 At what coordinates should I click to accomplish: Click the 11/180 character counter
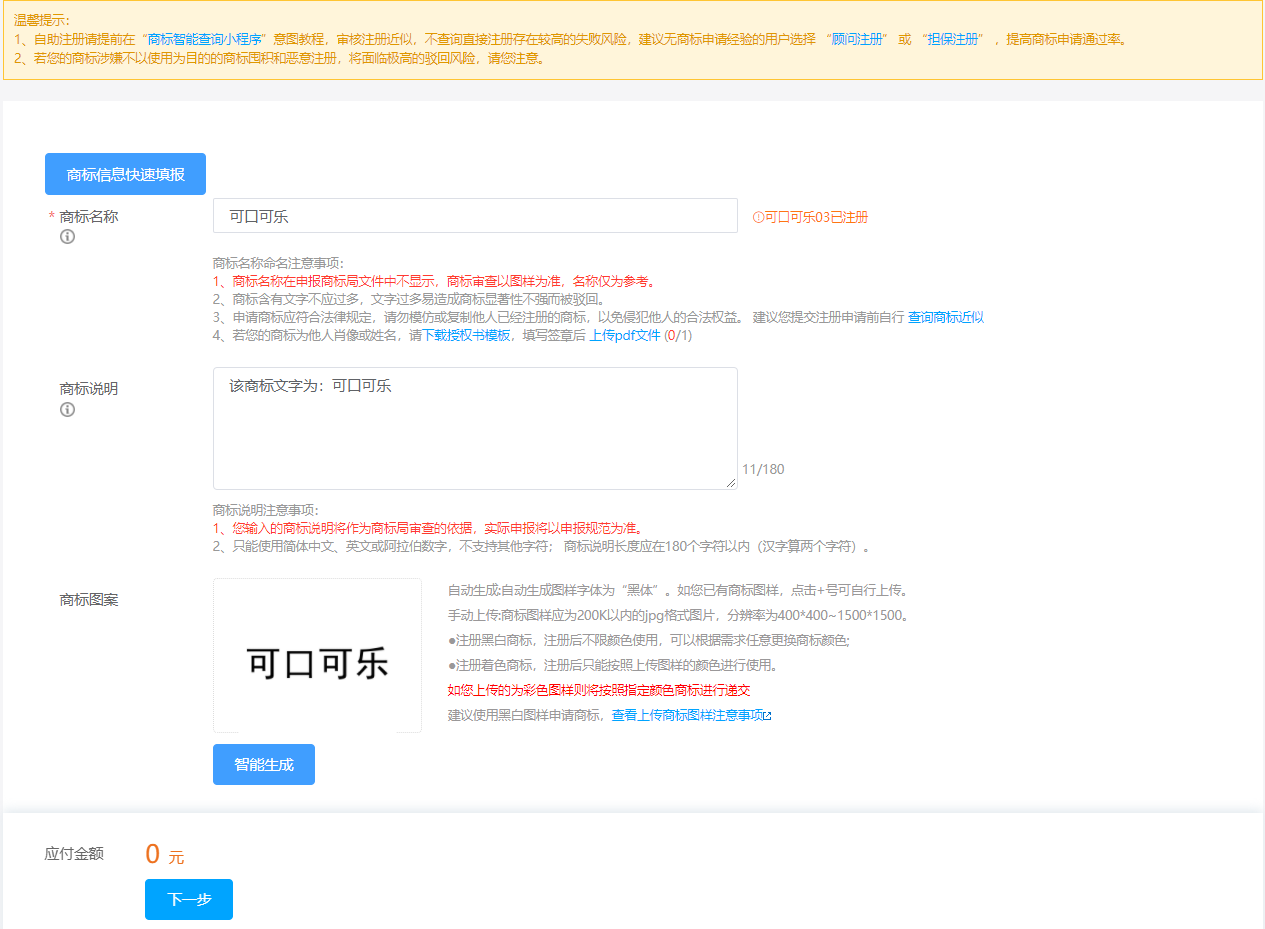[763, 469]
